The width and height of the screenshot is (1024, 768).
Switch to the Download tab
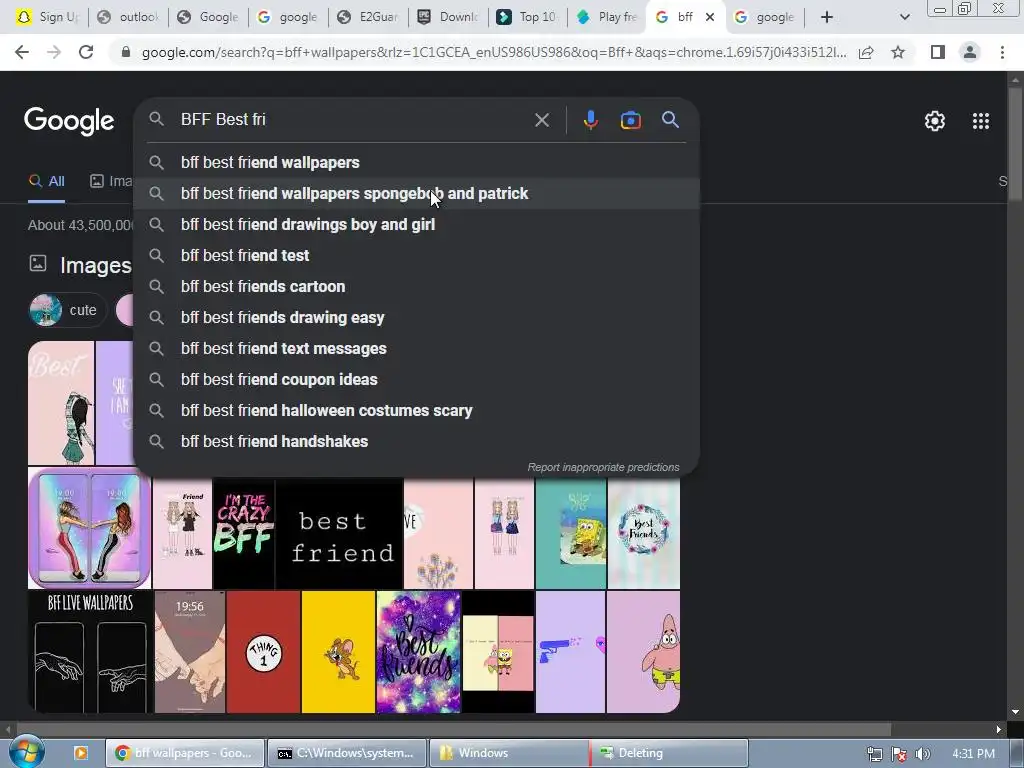coord(449,17)
